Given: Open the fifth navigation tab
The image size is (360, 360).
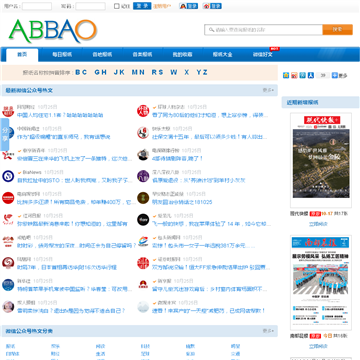Looking at the screenshot, I should pyautogui.click(x=182, y=55).
